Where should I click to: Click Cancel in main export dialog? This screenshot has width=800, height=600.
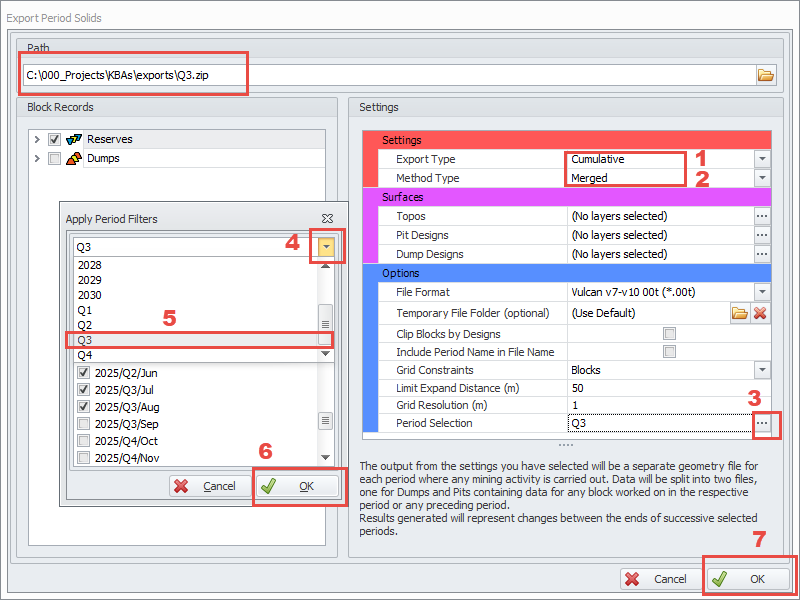(x=658, y=579)
